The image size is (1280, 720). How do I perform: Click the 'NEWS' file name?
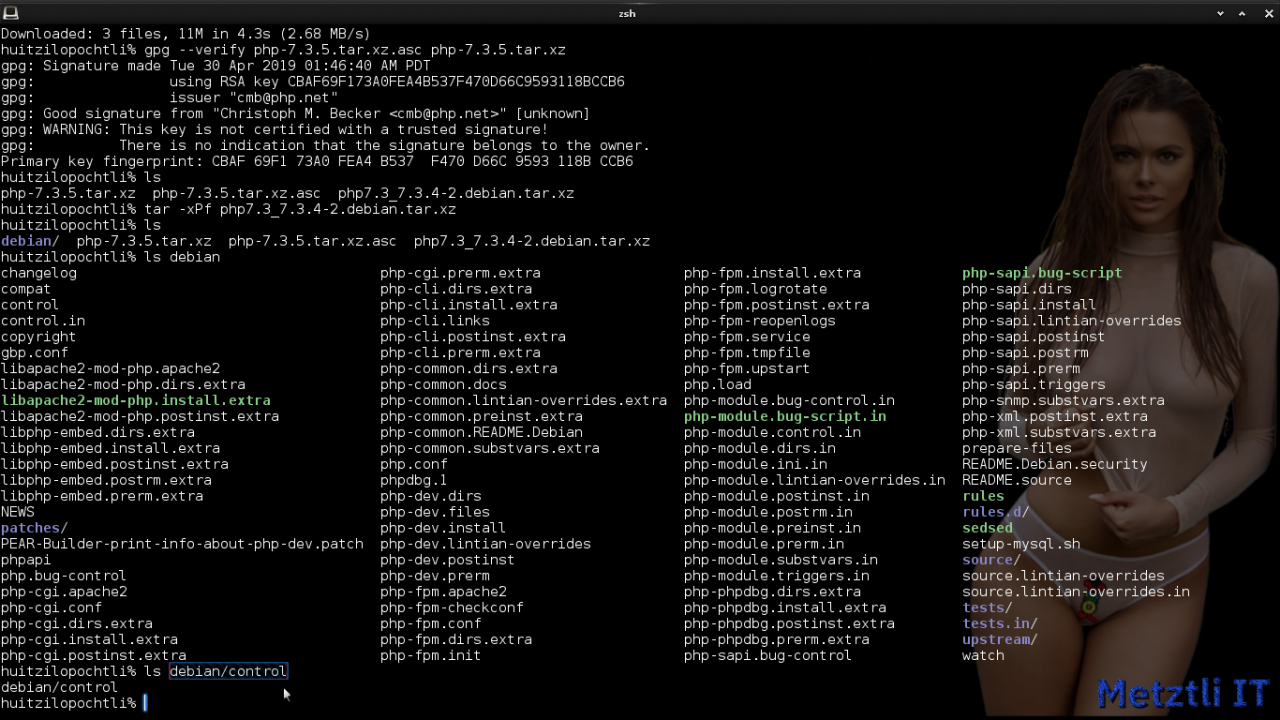click(18, 512)
